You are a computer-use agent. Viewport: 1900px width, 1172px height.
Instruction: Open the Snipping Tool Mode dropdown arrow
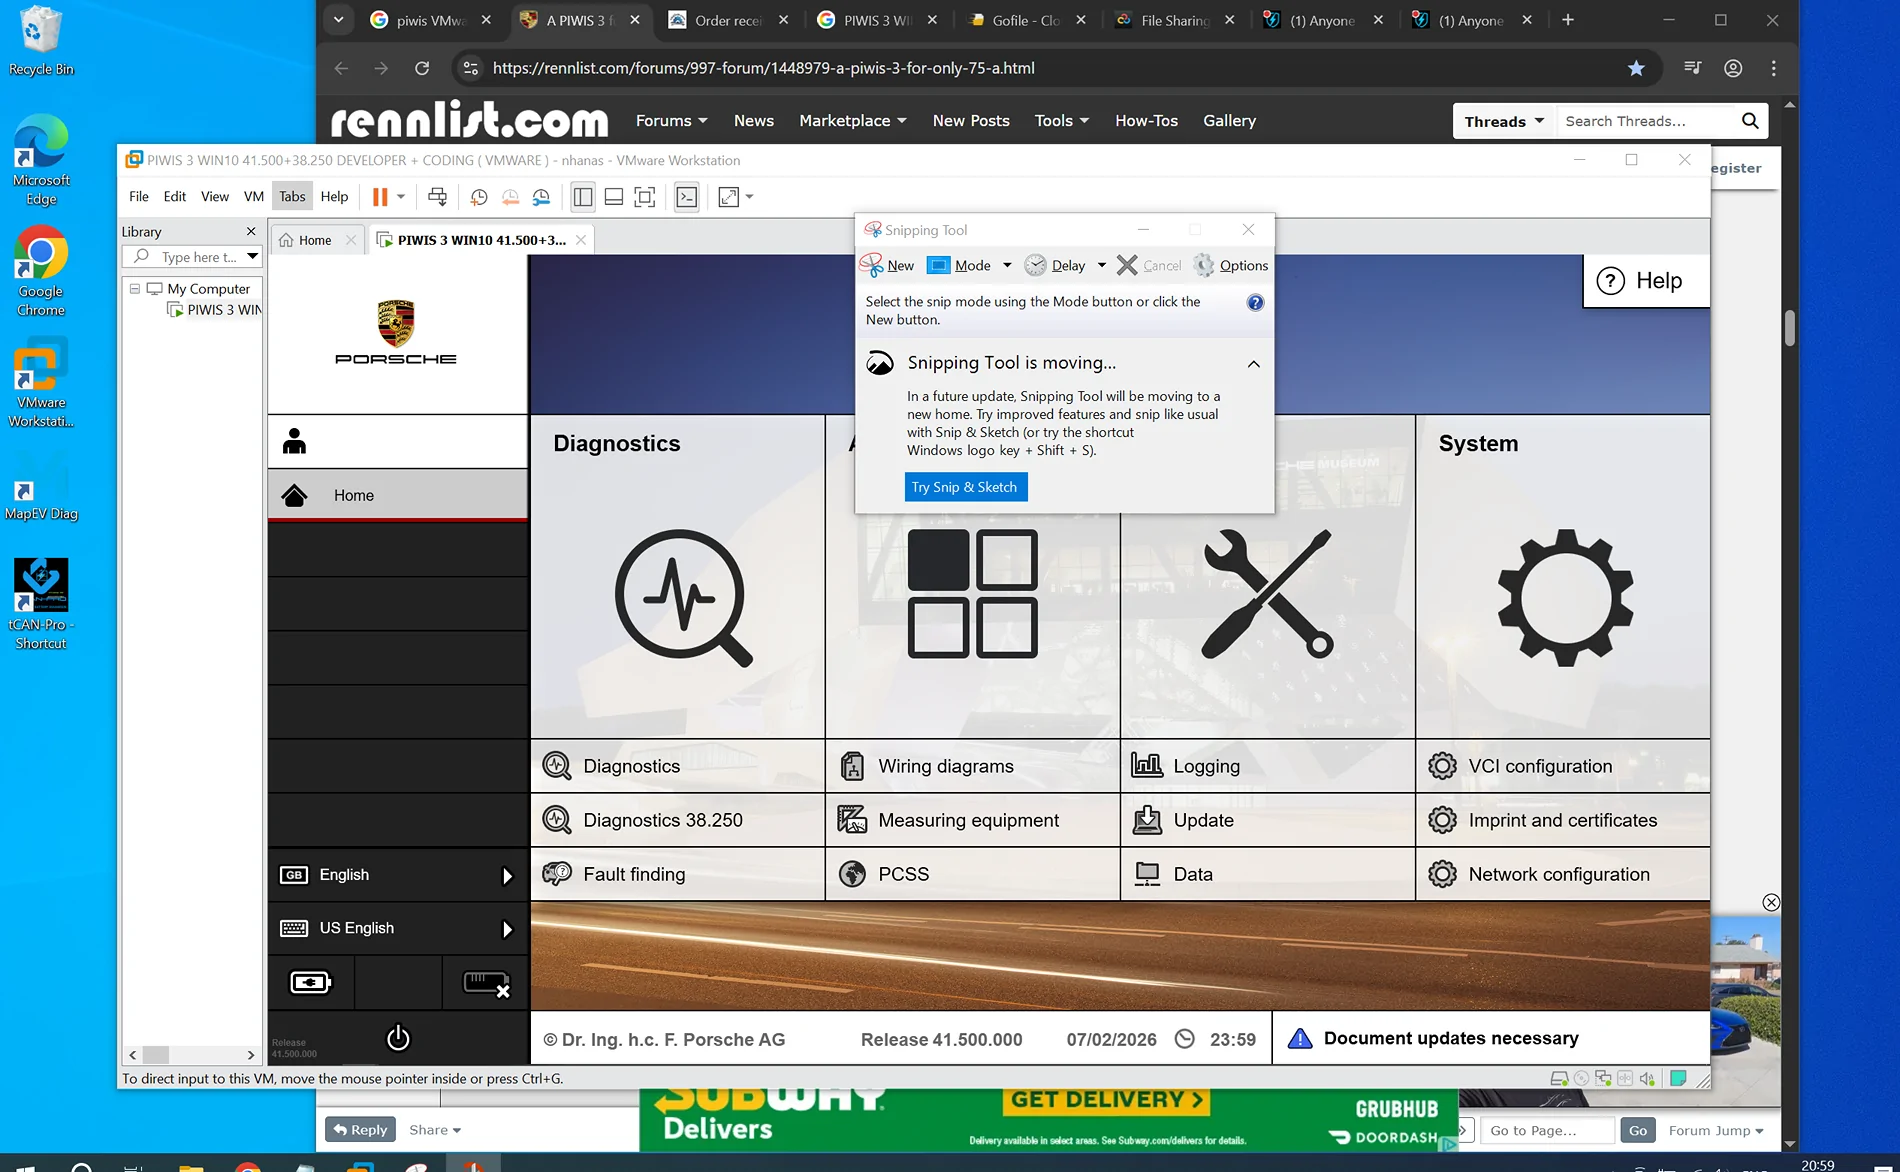(1007, 265)
